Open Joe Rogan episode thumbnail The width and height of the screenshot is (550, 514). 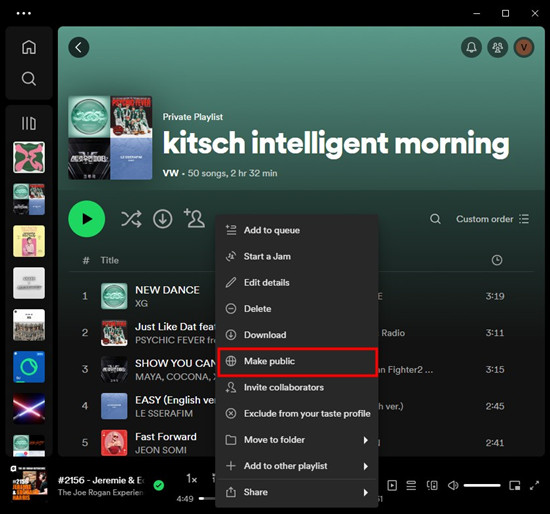29,483
